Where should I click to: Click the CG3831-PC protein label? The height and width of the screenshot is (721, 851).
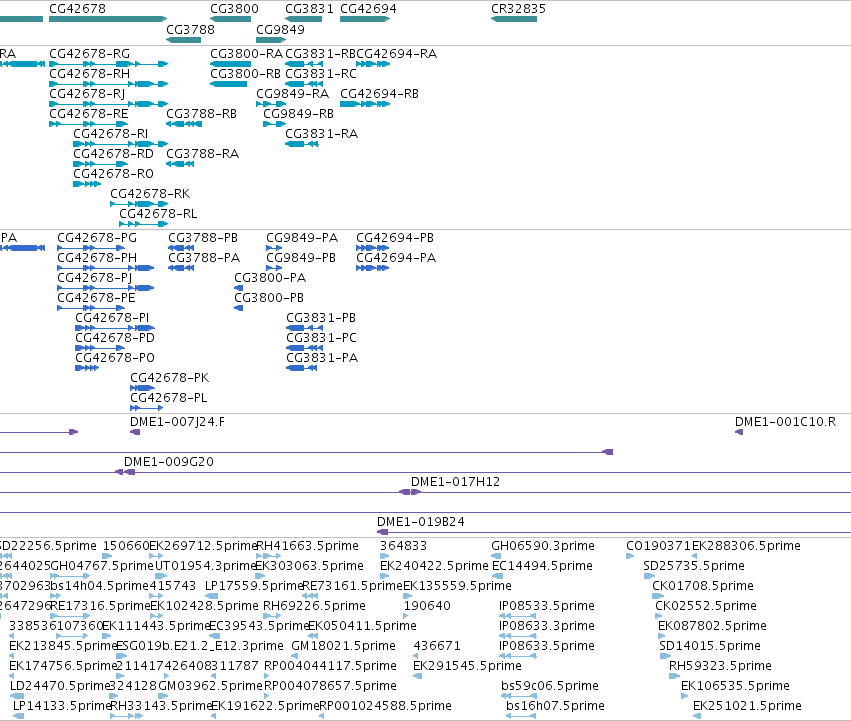click(x=321, y=338)
